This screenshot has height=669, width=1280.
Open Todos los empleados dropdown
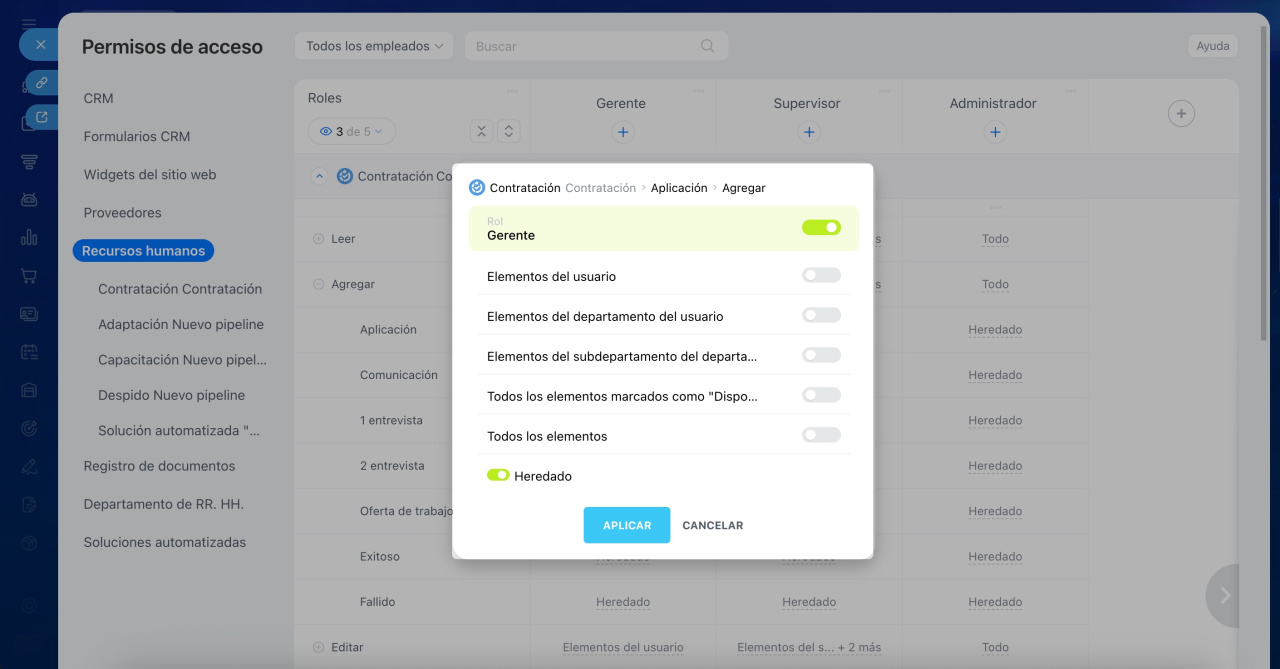click(374, 46)
